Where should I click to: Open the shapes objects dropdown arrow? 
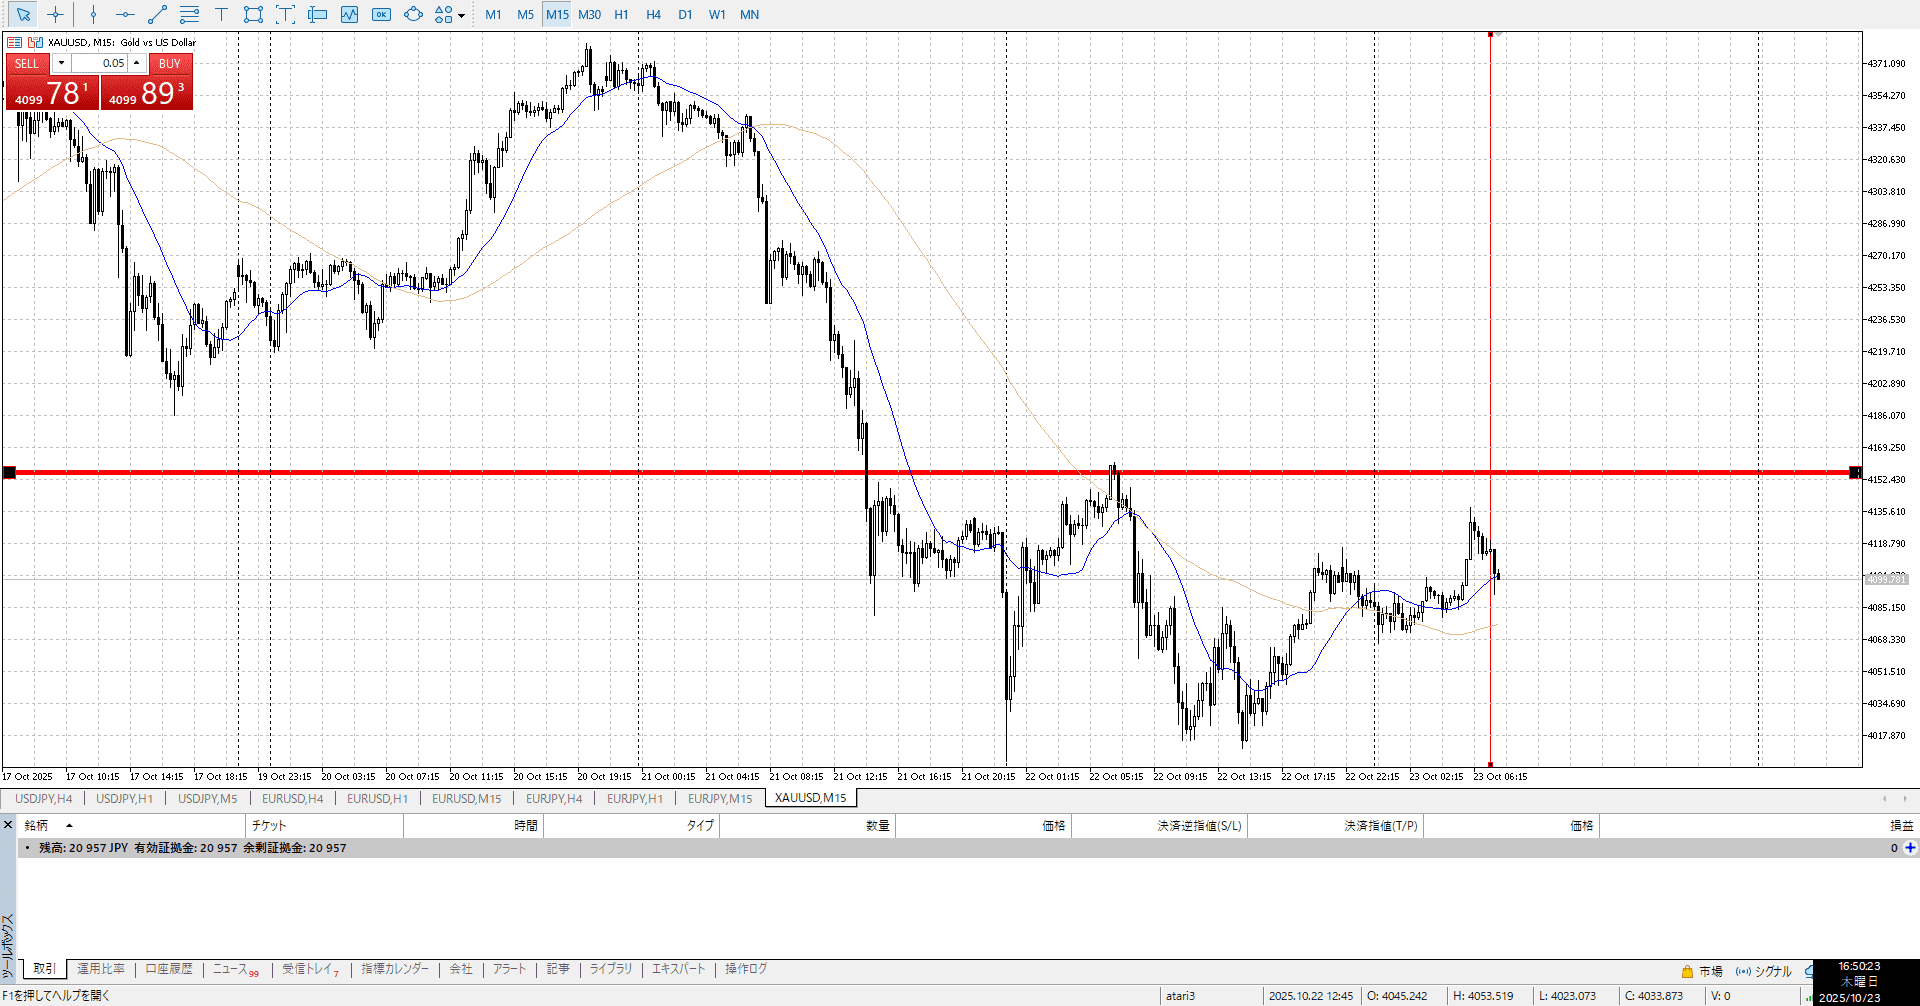pos(461,15)
